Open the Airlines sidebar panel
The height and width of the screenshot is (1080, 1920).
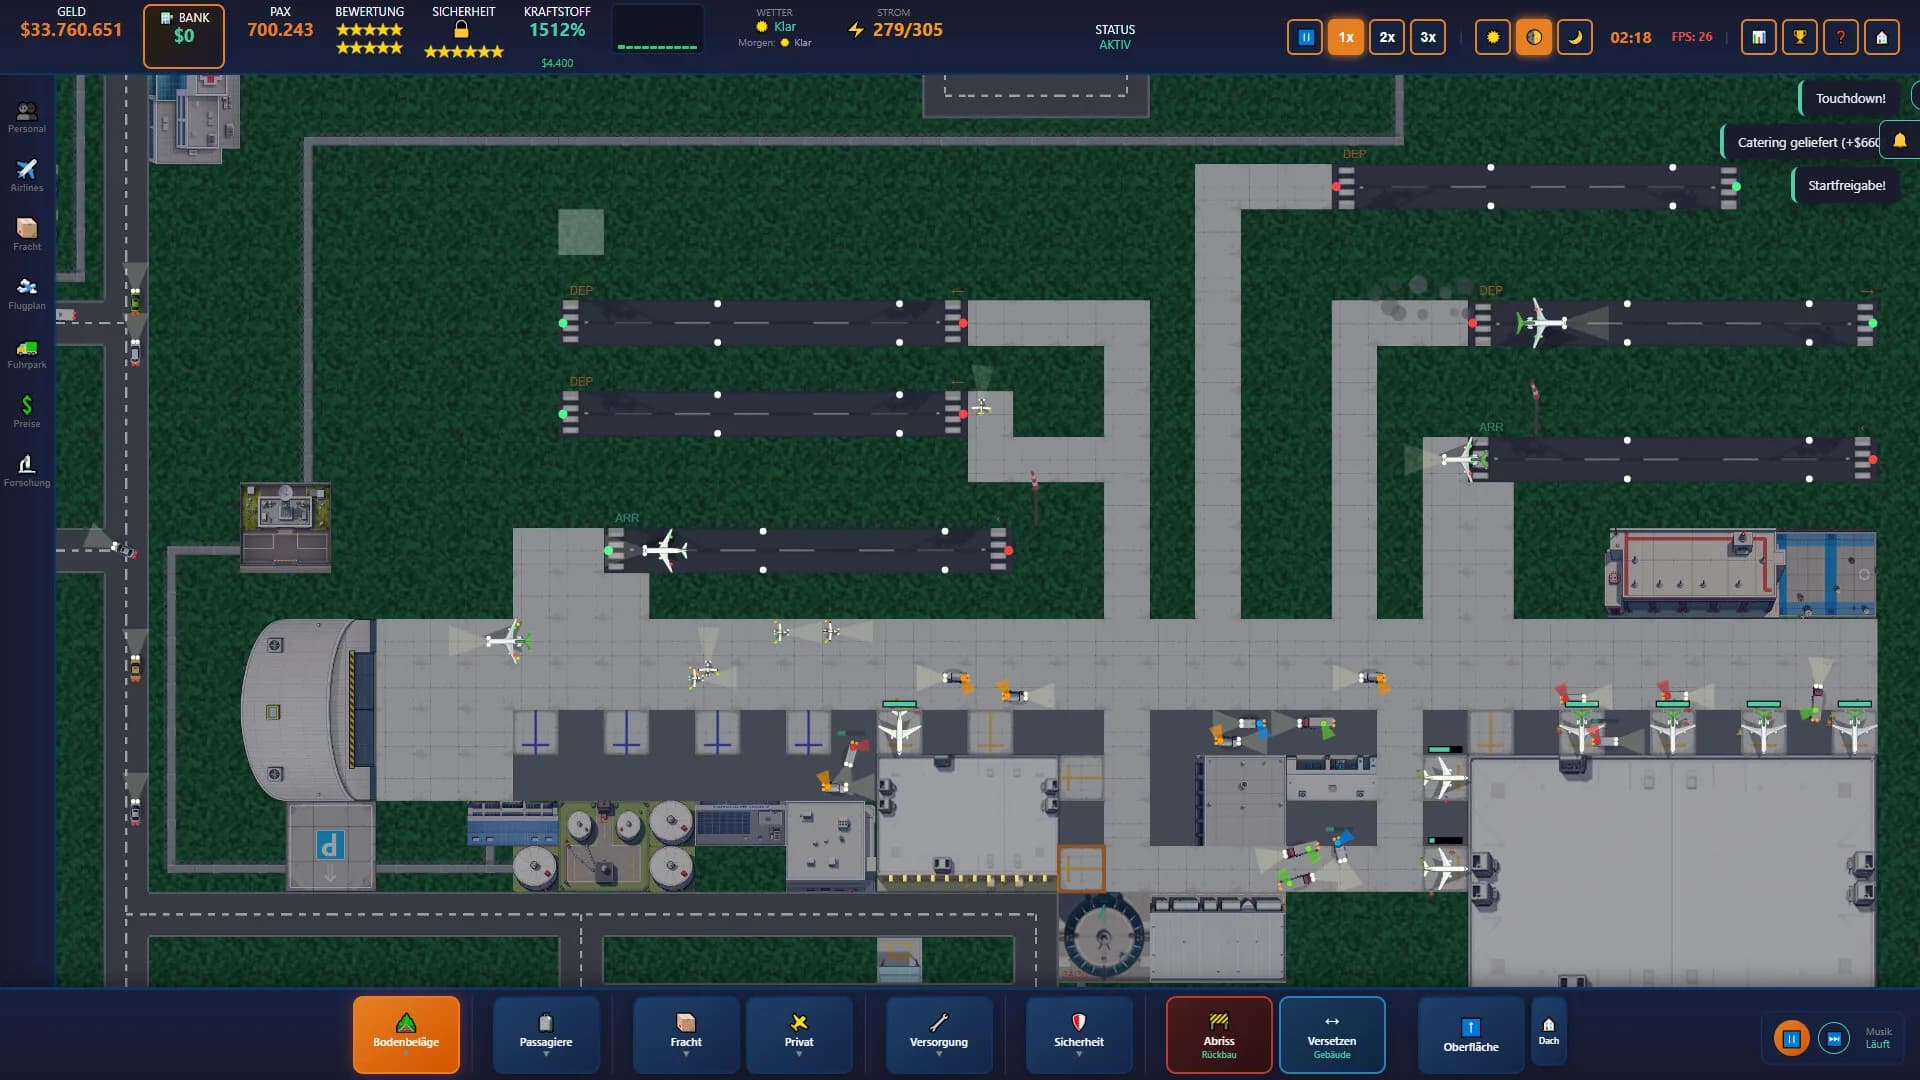pyautogui.click(x=27, y=176)
